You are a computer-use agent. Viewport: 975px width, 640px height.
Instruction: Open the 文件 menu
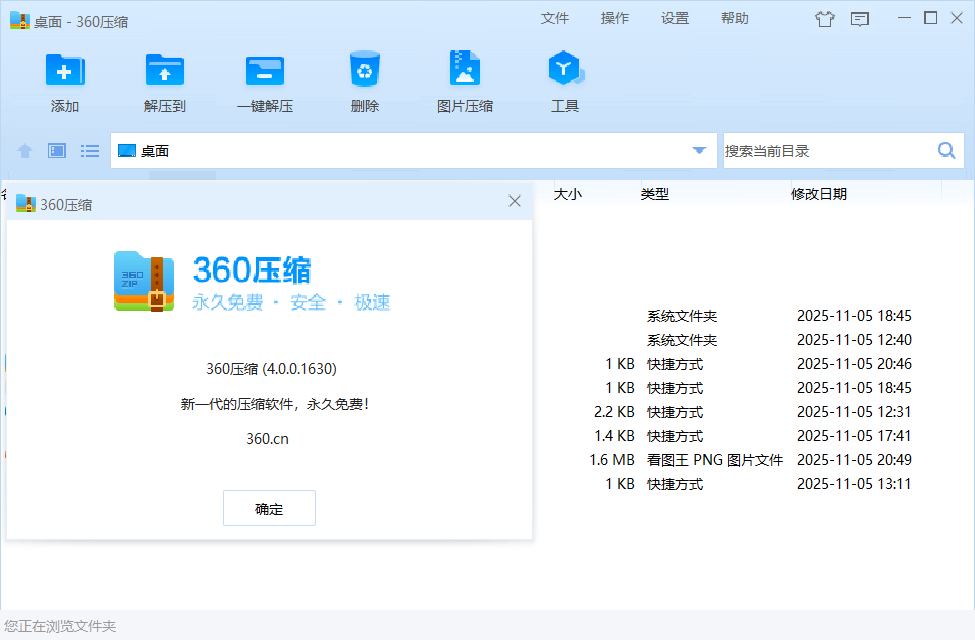coord(555,17)
